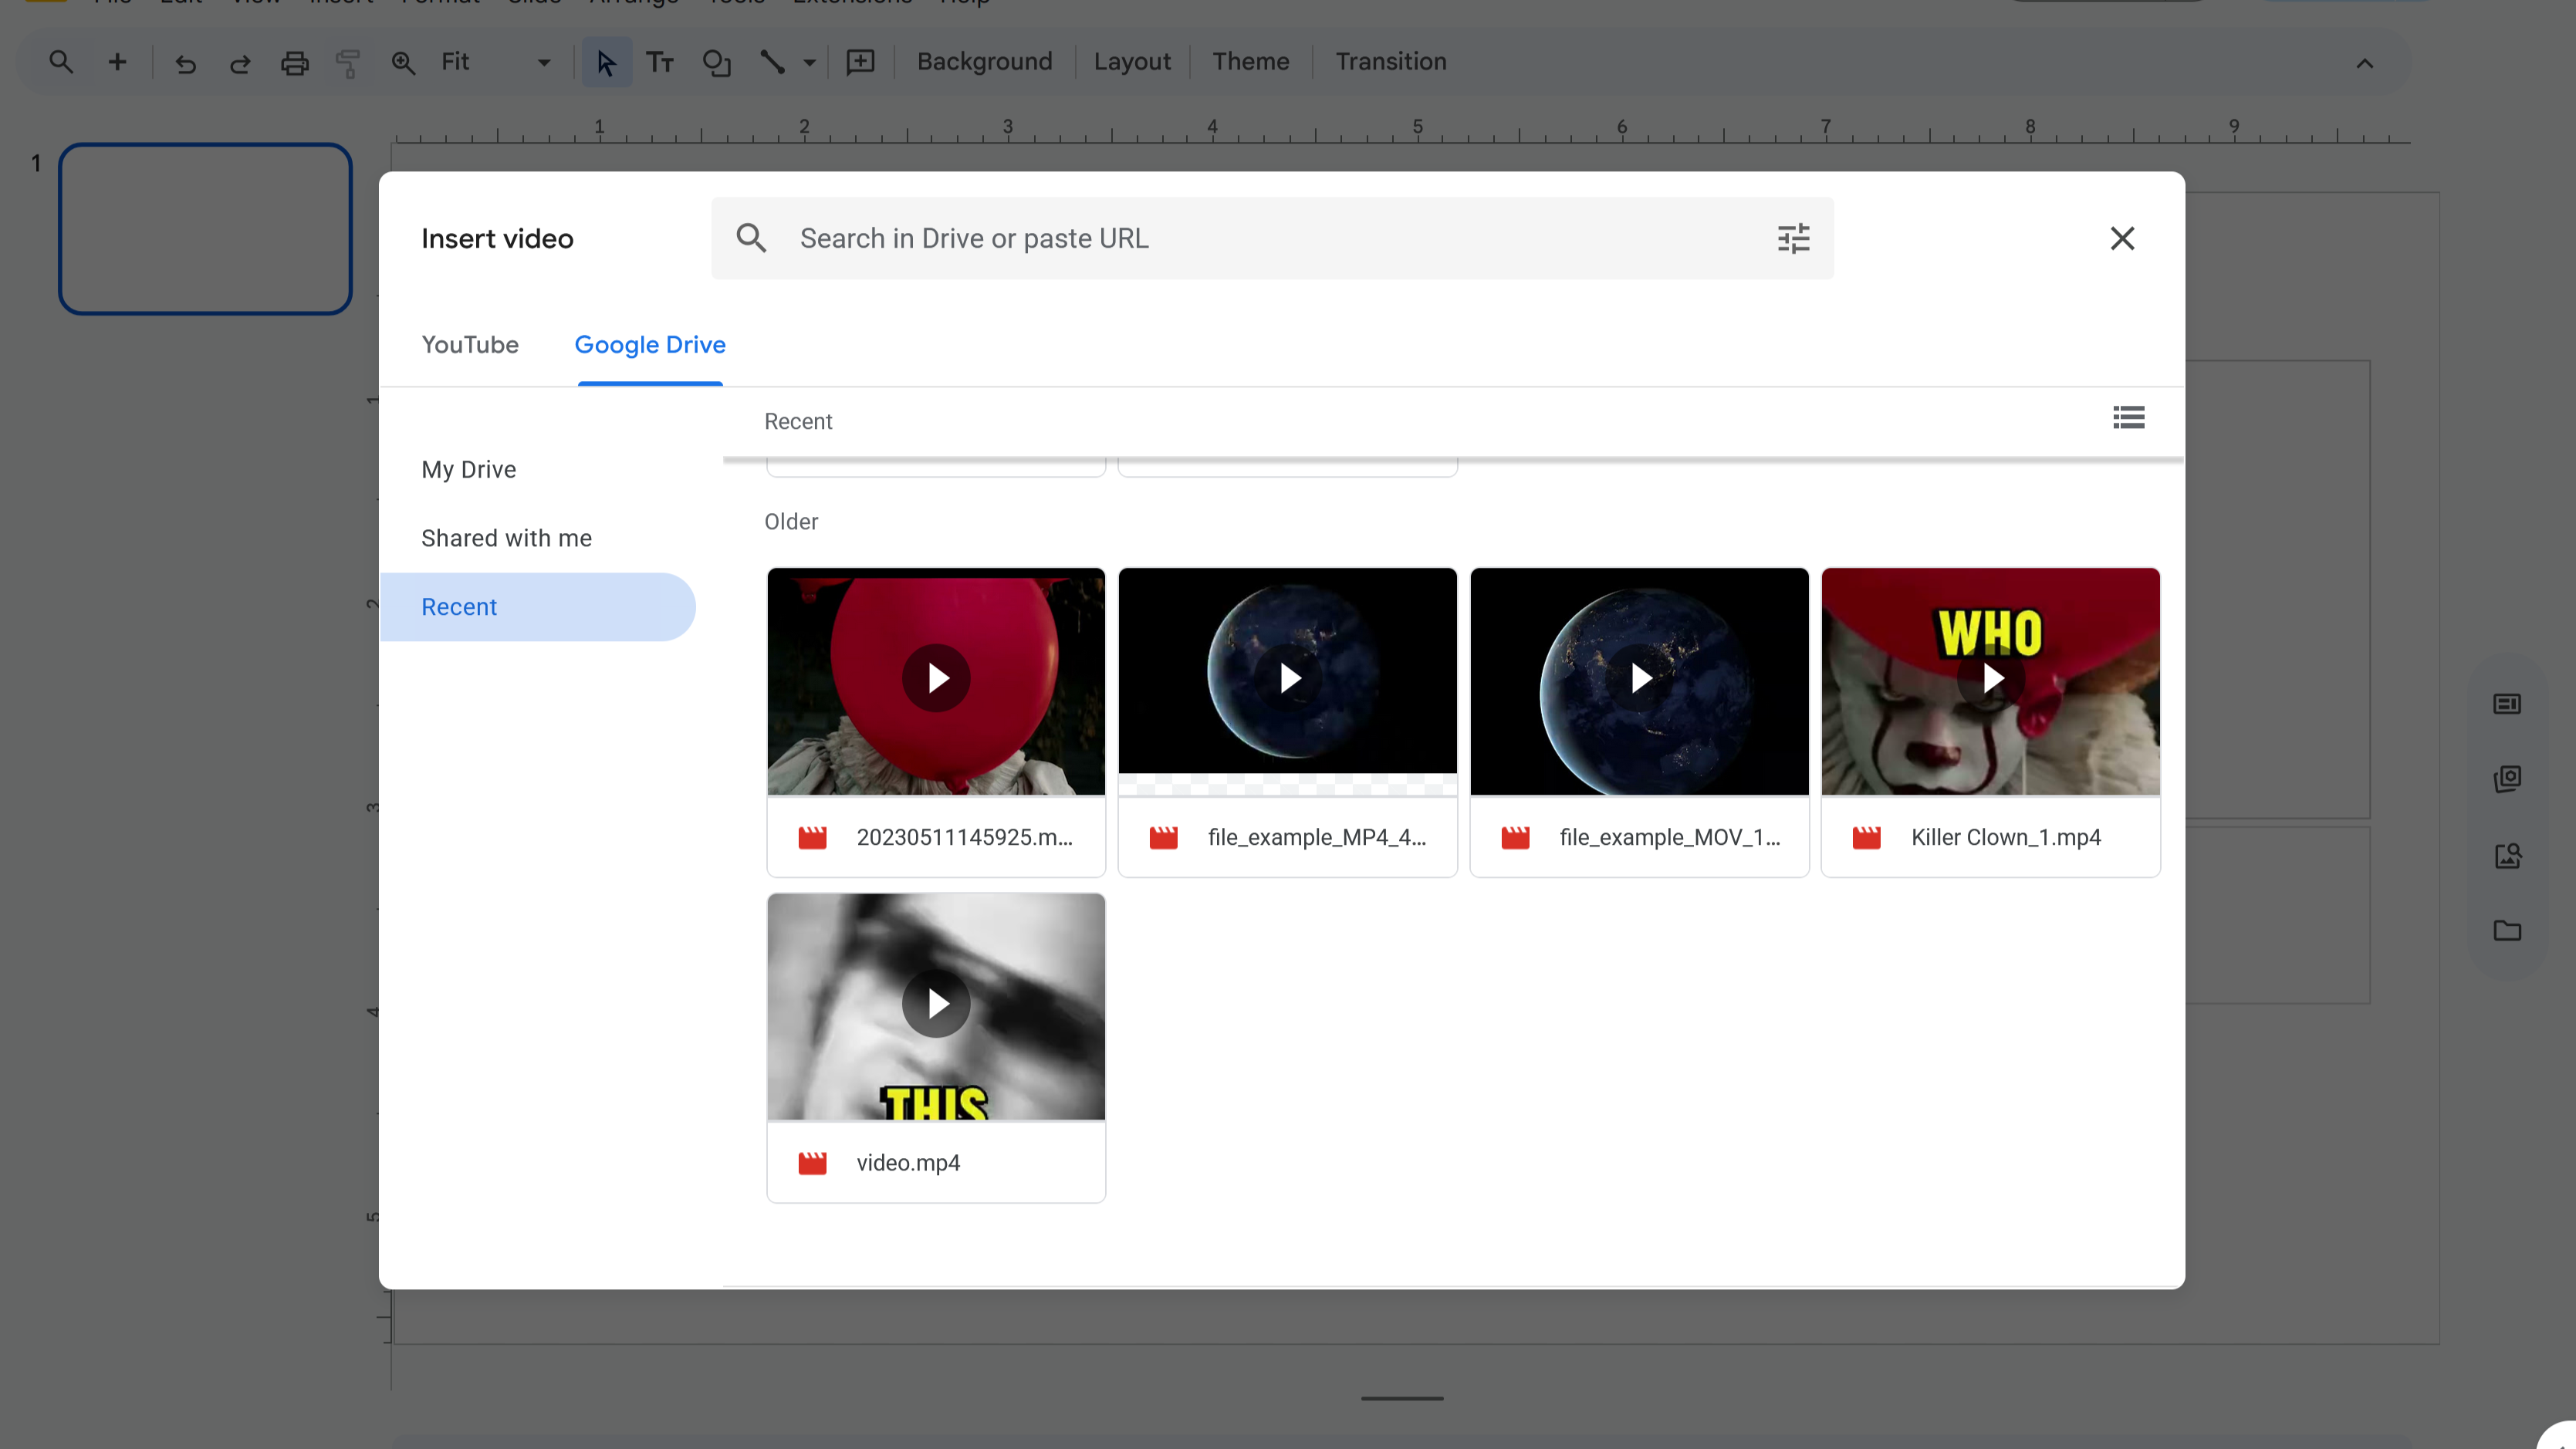Click the print icon
The width and height of the screenshot is (2576, 1449).
[x=294, y=63]
